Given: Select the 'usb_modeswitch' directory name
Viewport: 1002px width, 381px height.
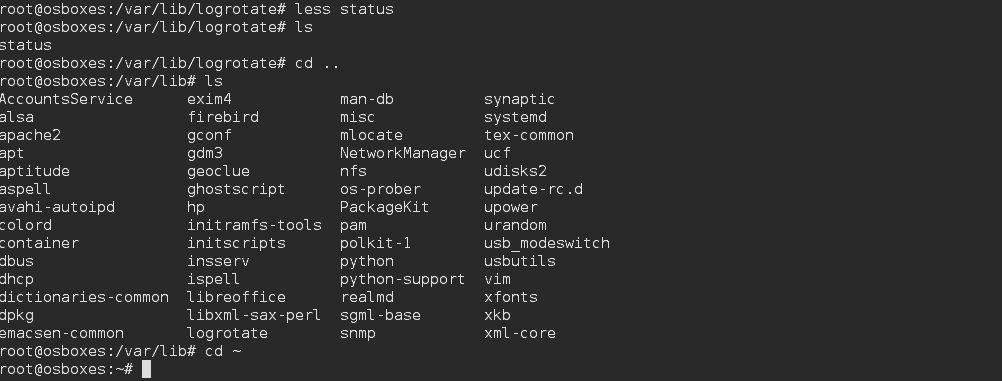Looking at the screenshot, I should pyautogui.click(x=547, y=243).
